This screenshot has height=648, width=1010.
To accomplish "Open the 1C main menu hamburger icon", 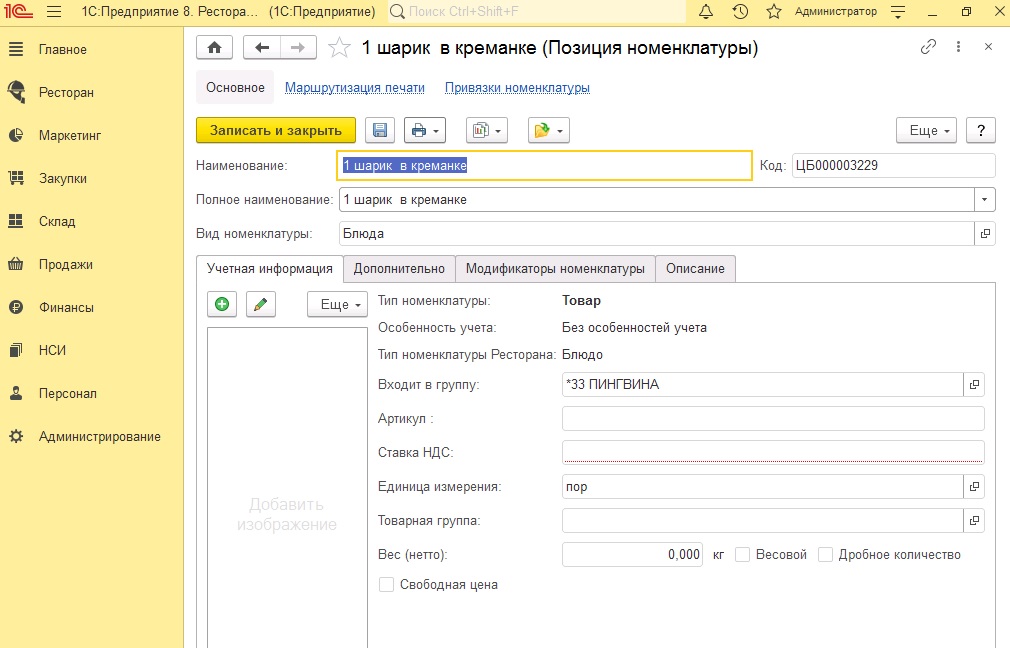I will click(x=54, y=12).
